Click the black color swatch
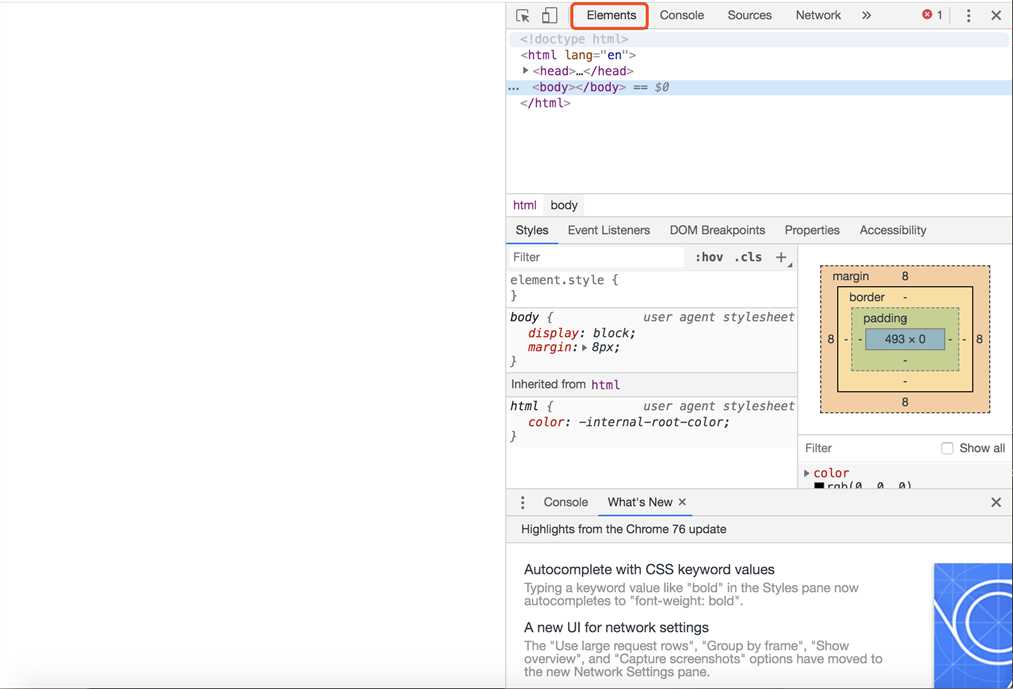 pyautogui.click(x=819, y=485)
